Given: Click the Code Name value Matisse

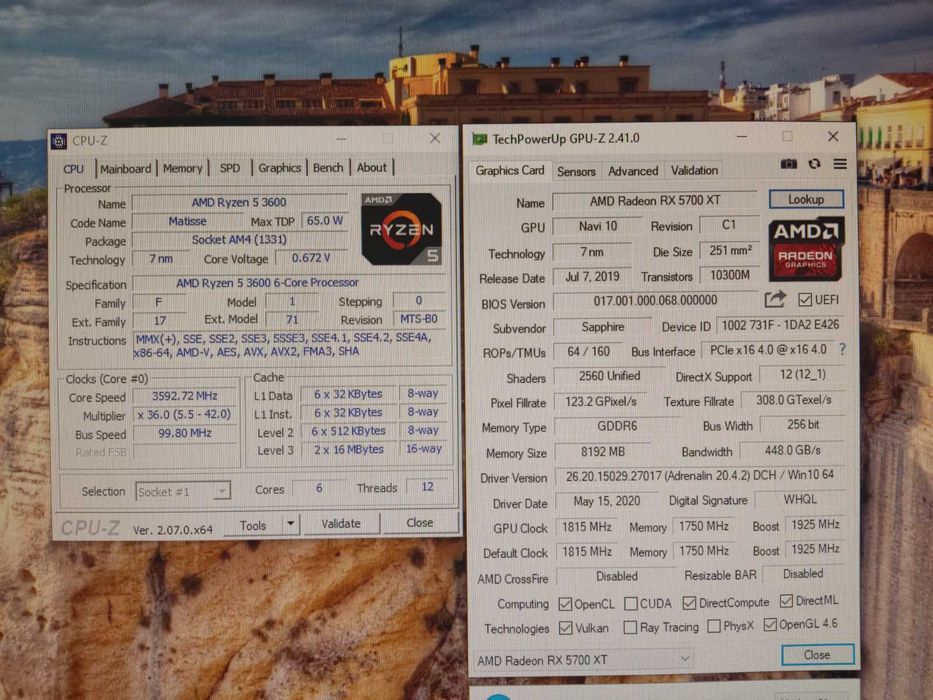Looking at the screenshot, I should click(187, 221).
